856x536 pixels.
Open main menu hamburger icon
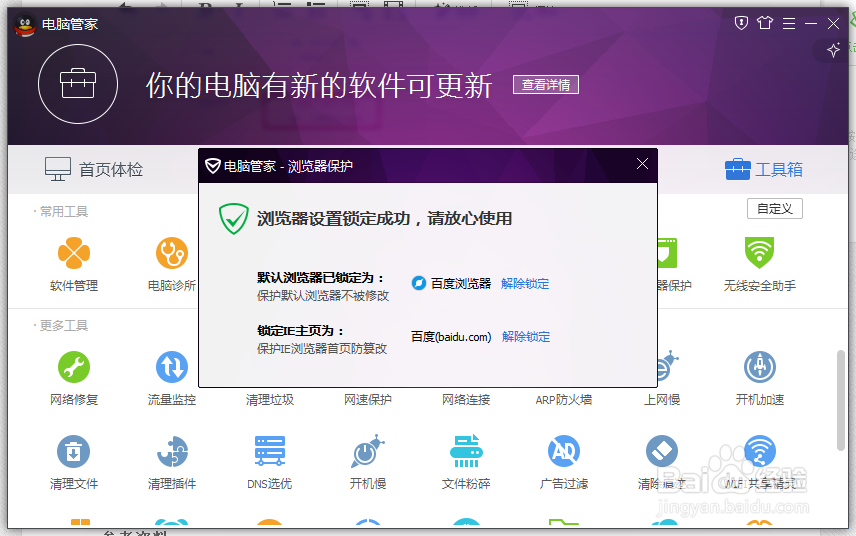click(789, 23)
